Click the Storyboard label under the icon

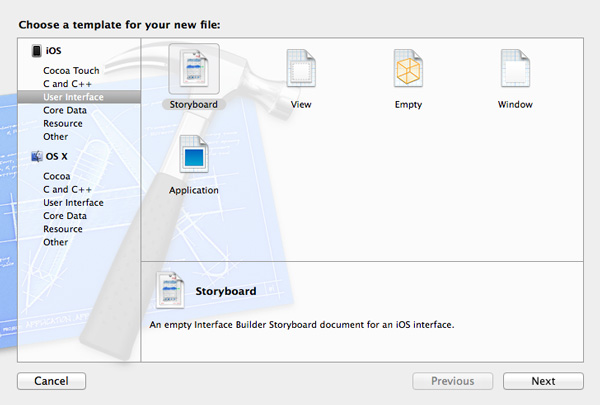[x=194, y=105]
